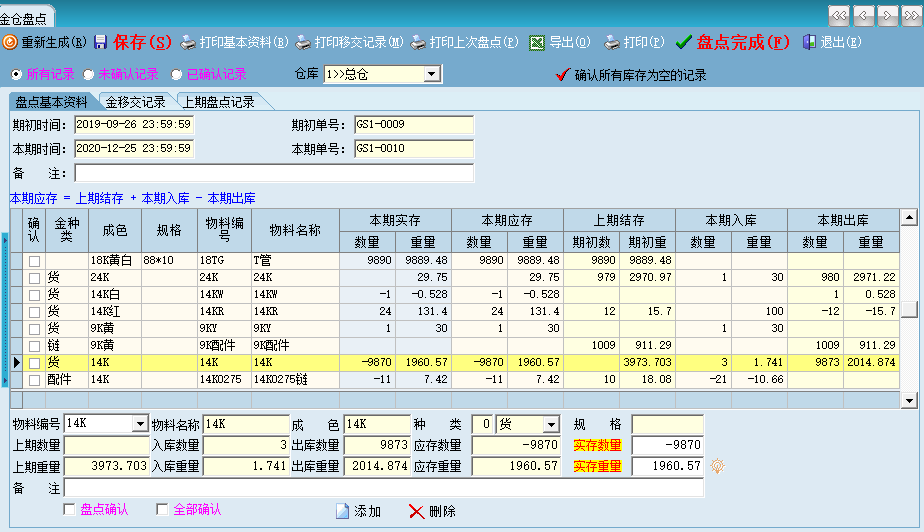Click the 保存(S) floppy disk icon
Image resolution: width=924 pixels, height=532 pixels.
coord(101,42)
